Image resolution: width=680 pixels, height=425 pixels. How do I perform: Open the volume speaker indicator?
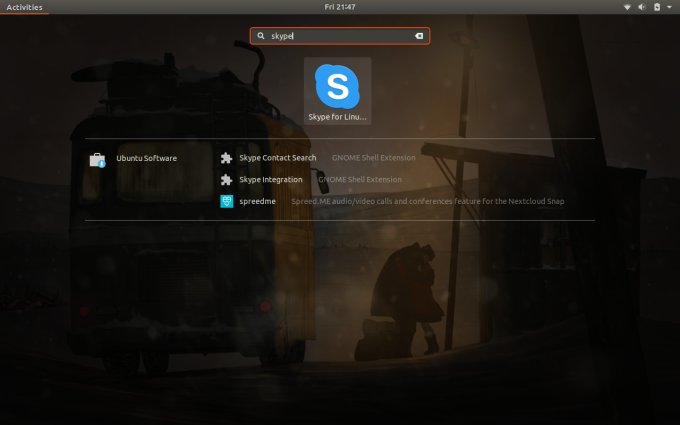pyautogui.click(x=642, y=7)
